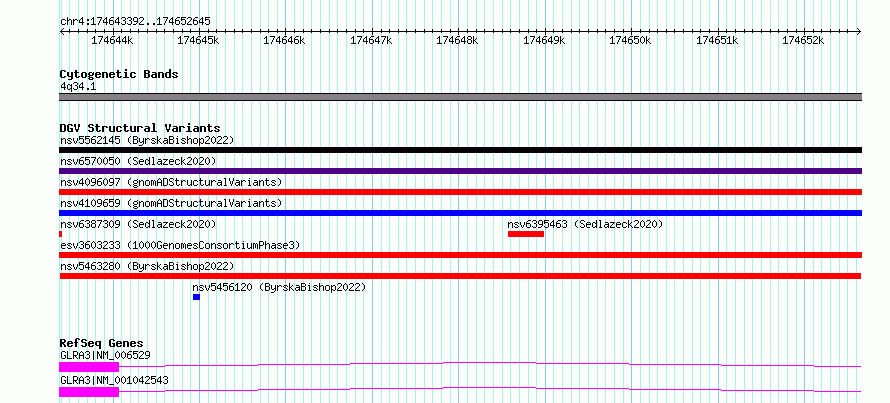This screenshot has width=890, height=403.
Task: Click the GLRA3 NM_001042543 magenta exon block
Action: (x=89, y=392)
